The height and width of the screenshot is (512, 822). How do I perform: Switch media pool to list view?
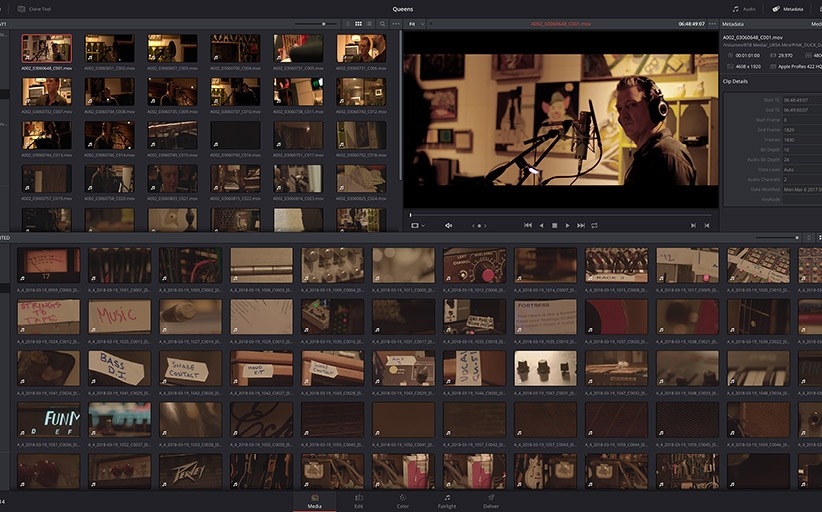coord(370,23)
